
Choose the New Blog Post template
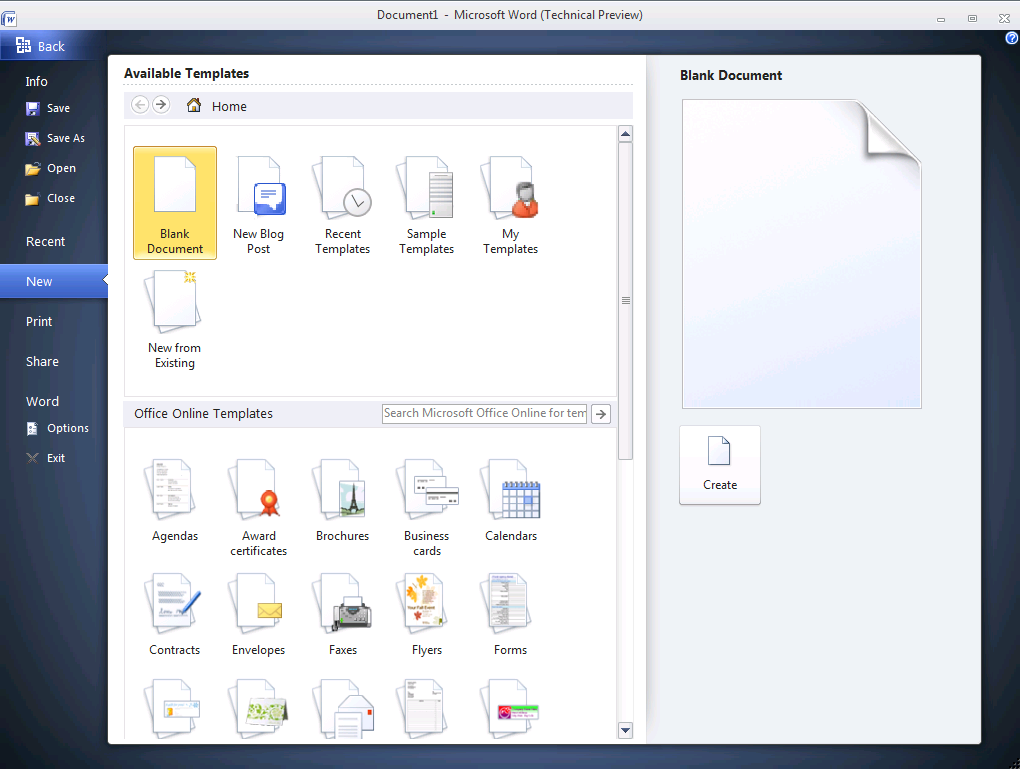[258, 204]
